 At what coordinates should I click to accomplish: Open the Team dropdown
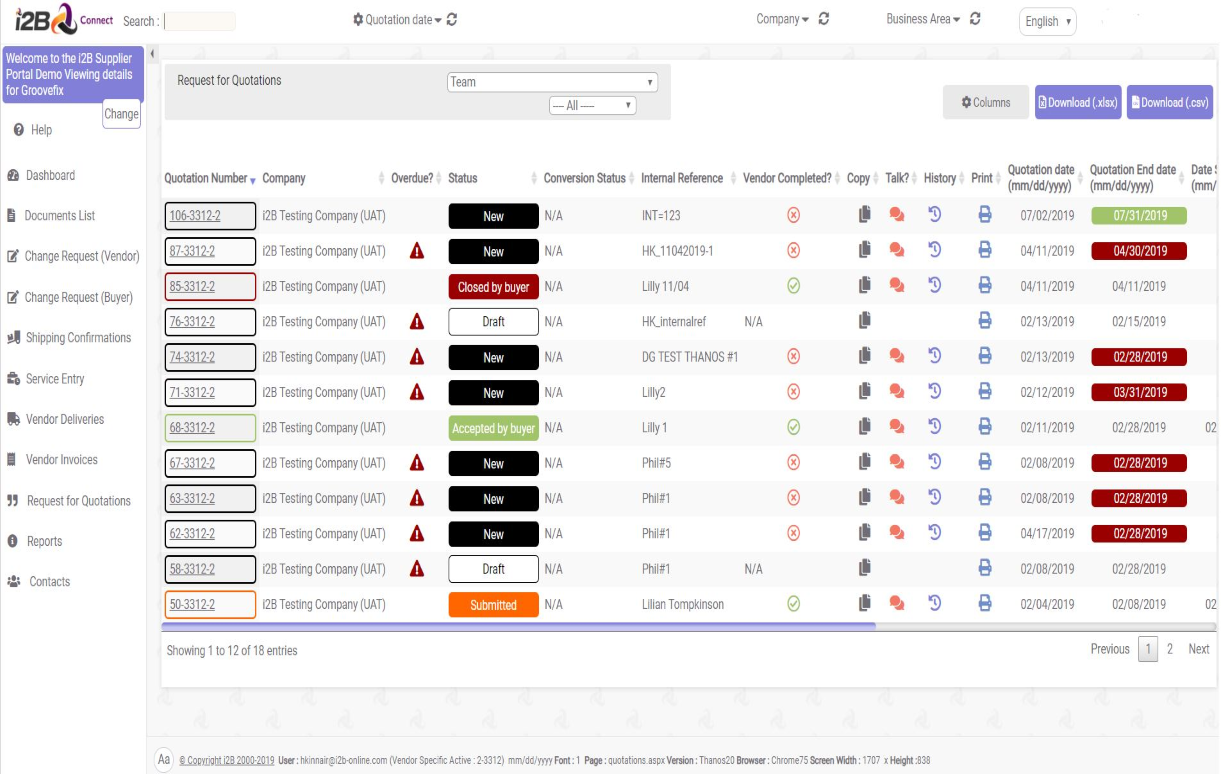click(x=552, y=82)
